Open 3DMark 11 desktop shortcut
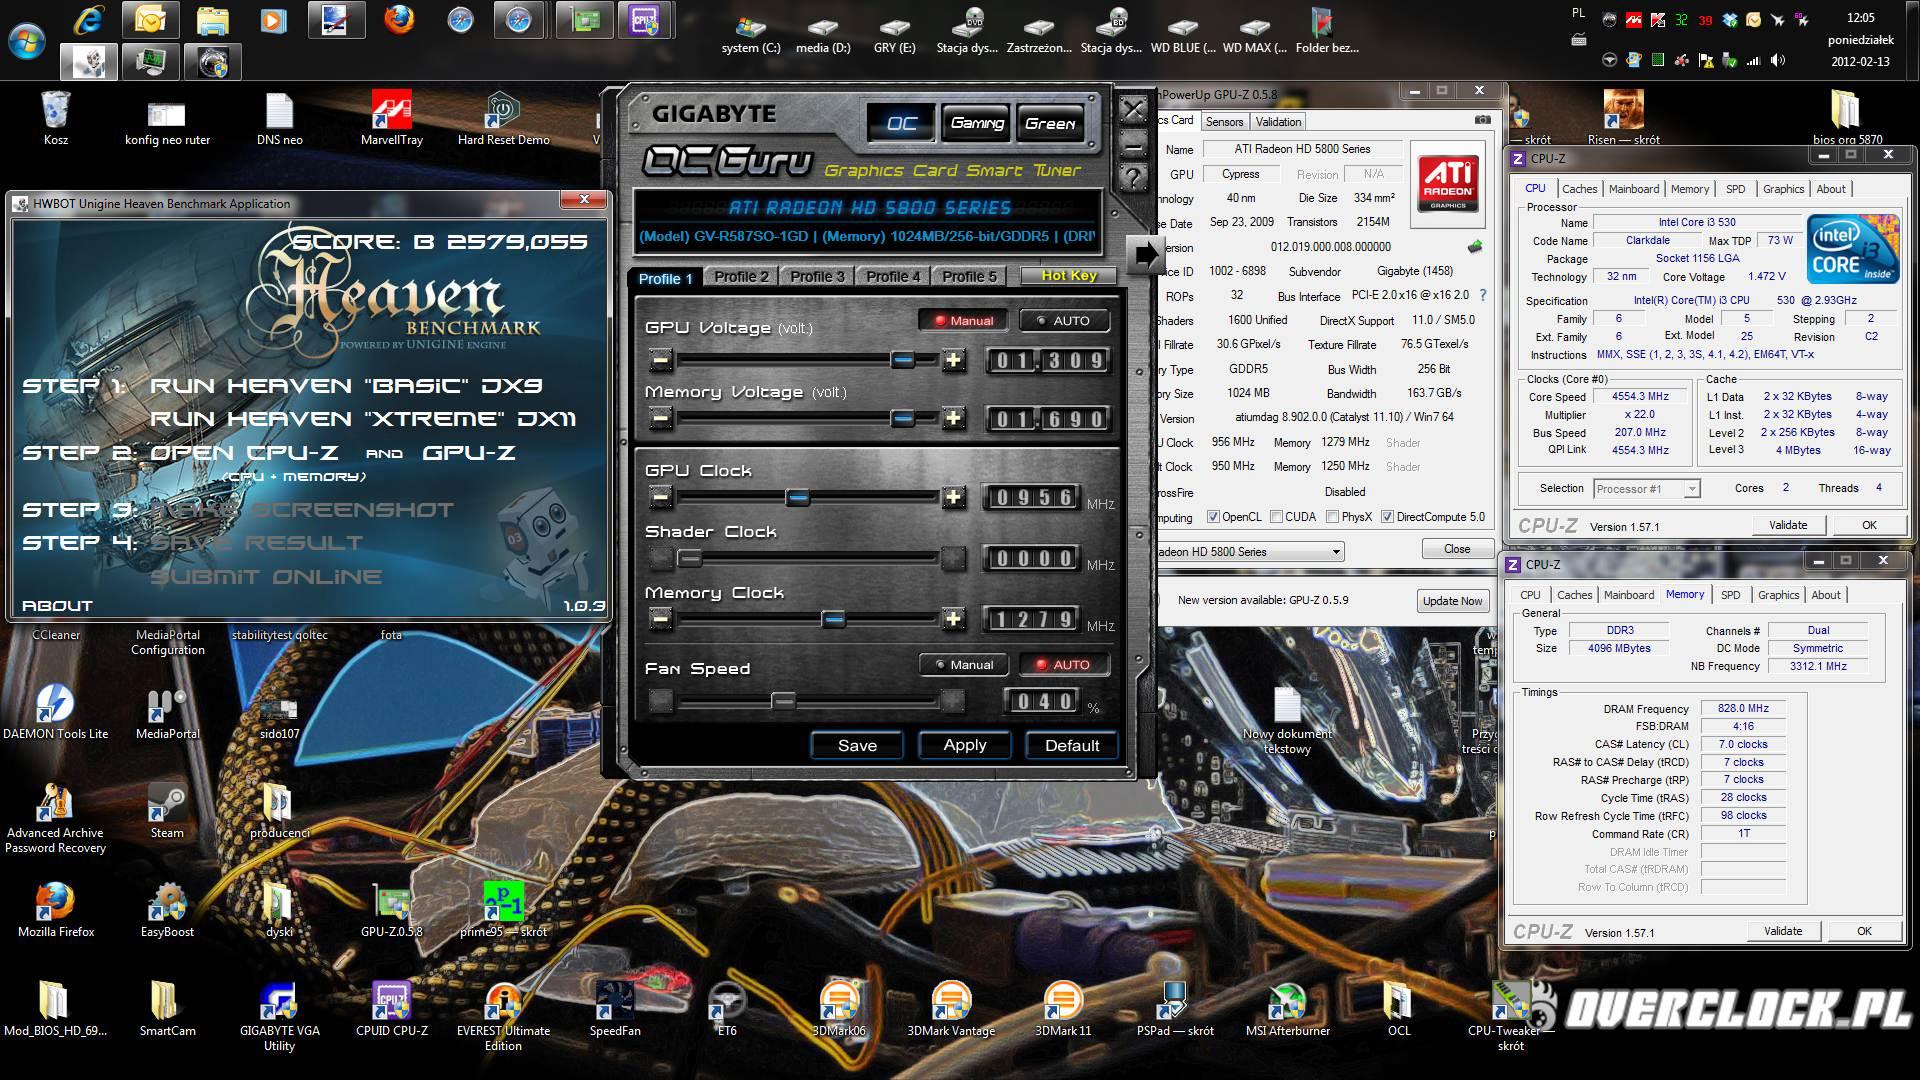 1063,1009
